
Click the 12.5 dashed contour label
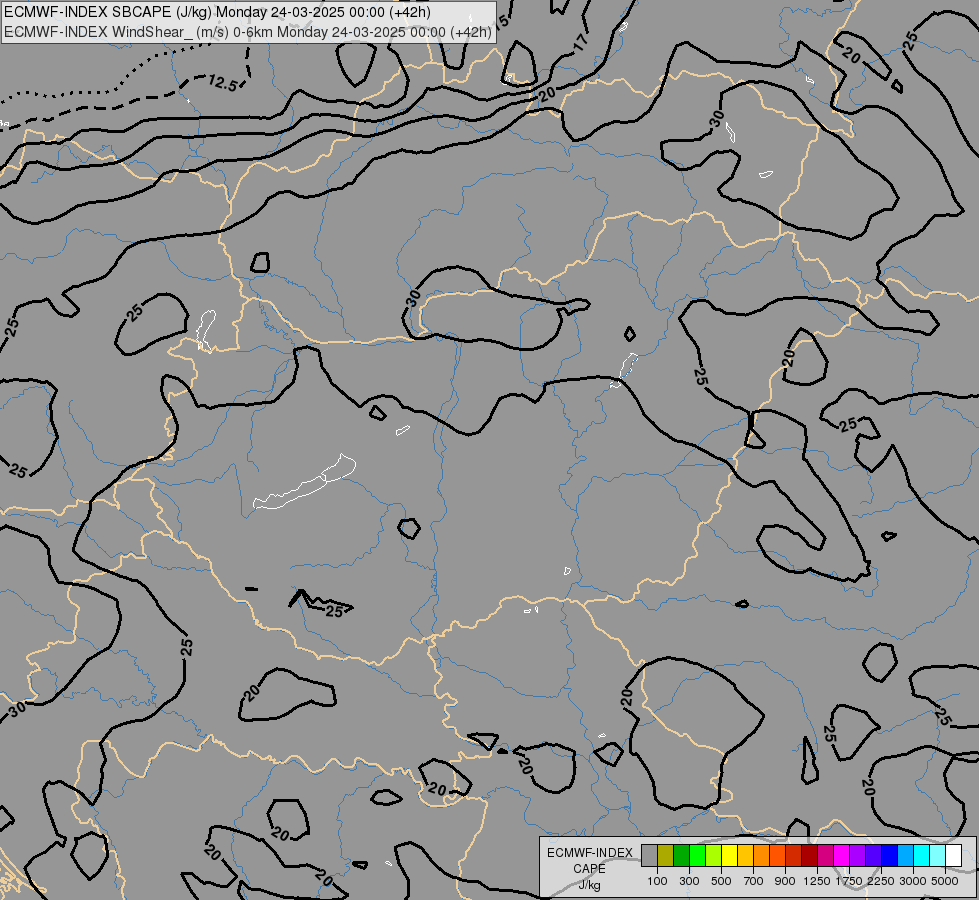tap(223, 82)
